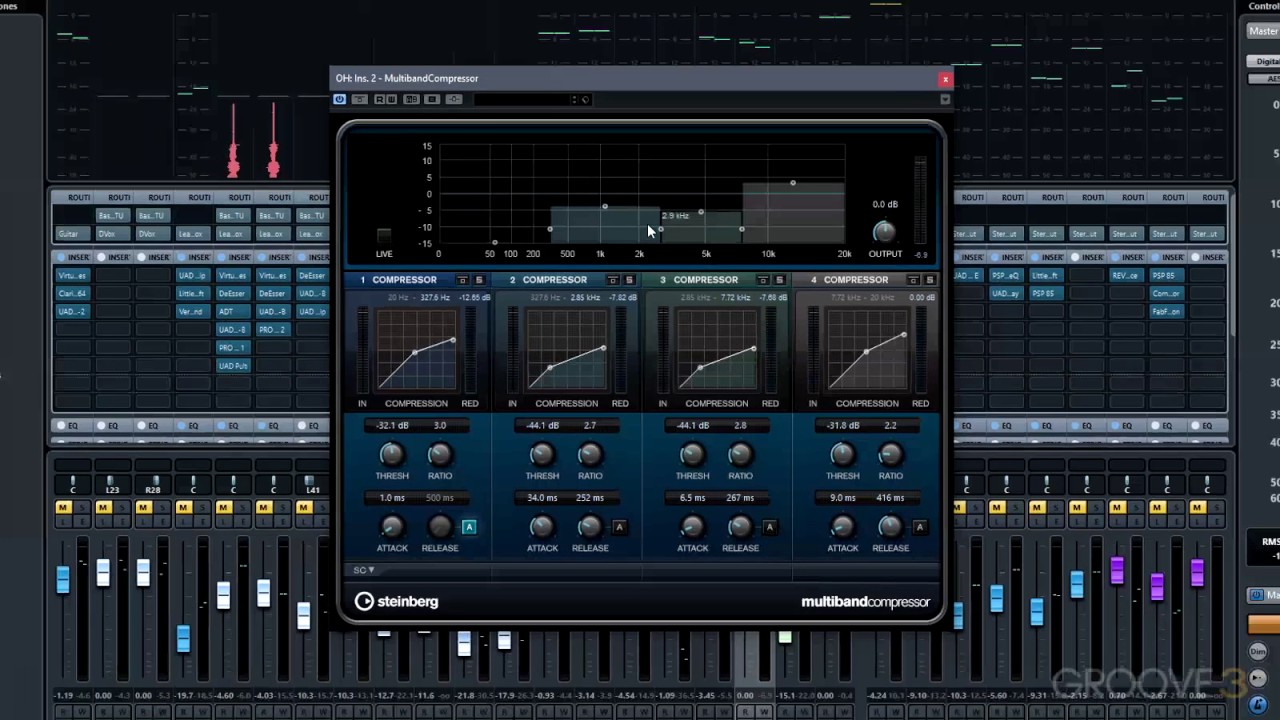
Task: Toggle the plugin power/activate button in MultibandCompressor toolbar
Action: click(340, 99)
